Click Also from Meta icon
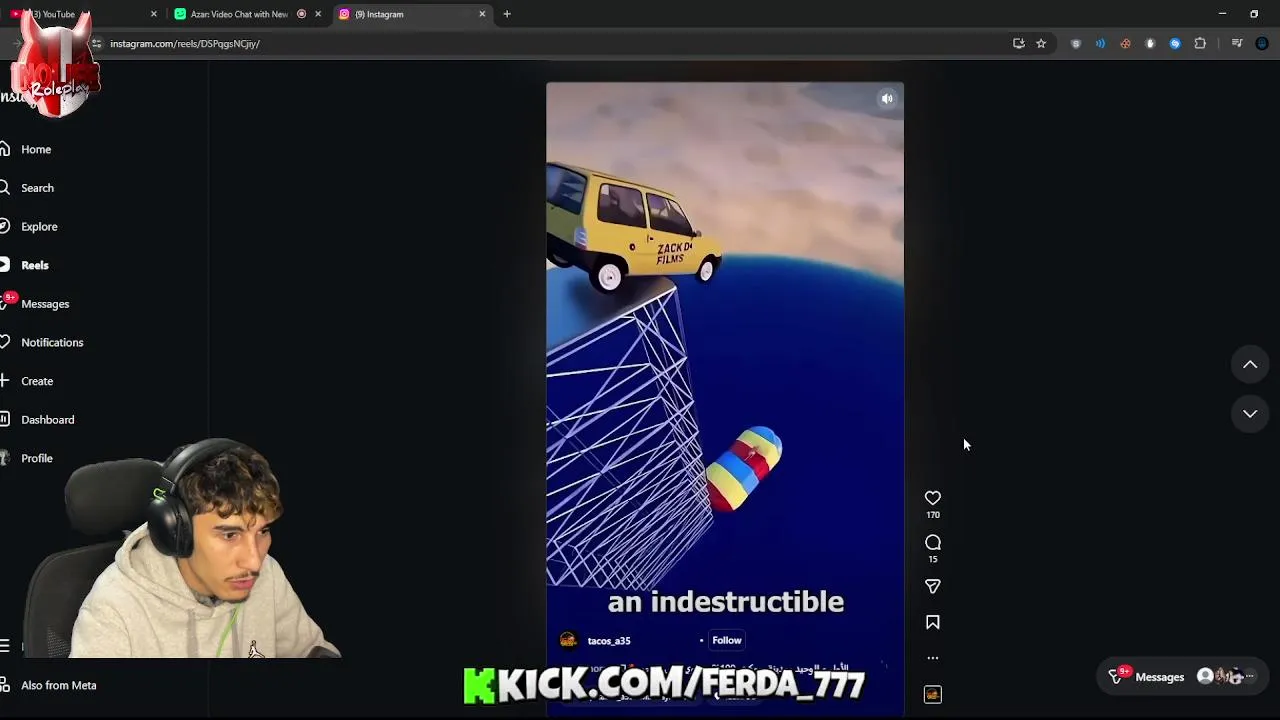The height and width of the screenshot is (720, 1280). (x=5, y=685)
